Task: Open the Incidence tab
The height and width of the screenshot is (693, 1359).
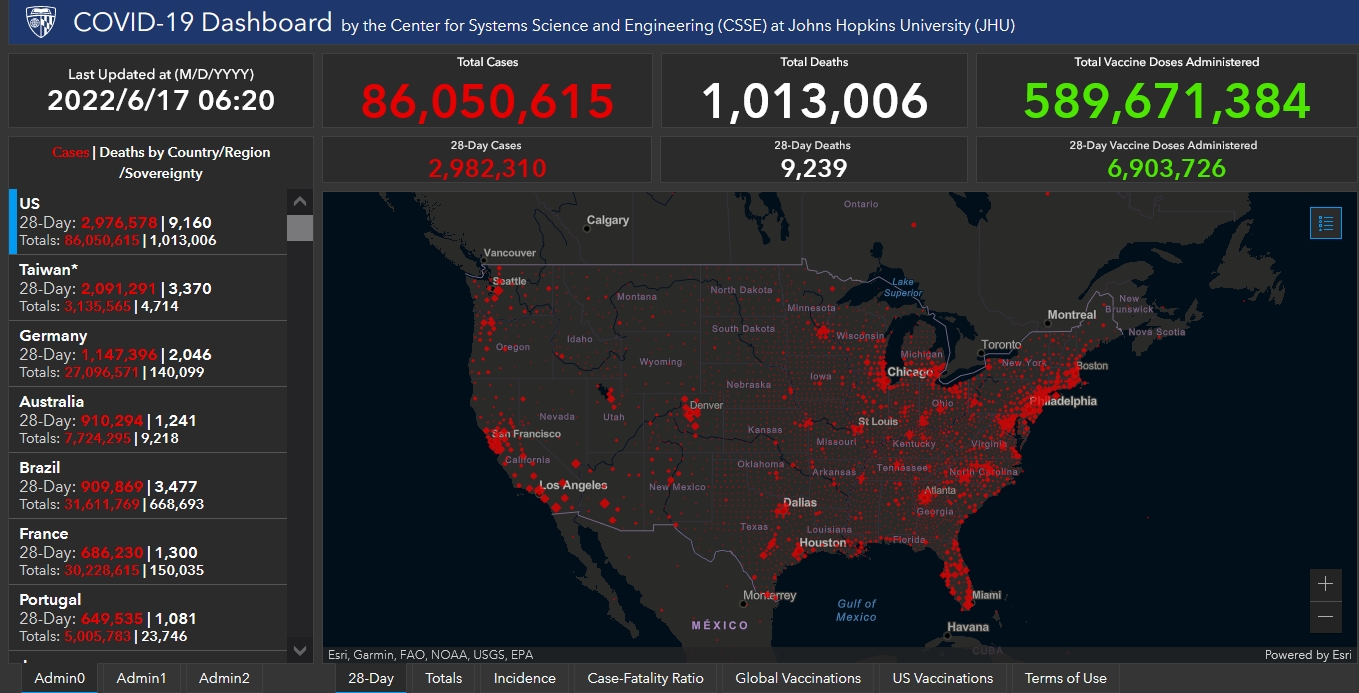Action: 525,678
